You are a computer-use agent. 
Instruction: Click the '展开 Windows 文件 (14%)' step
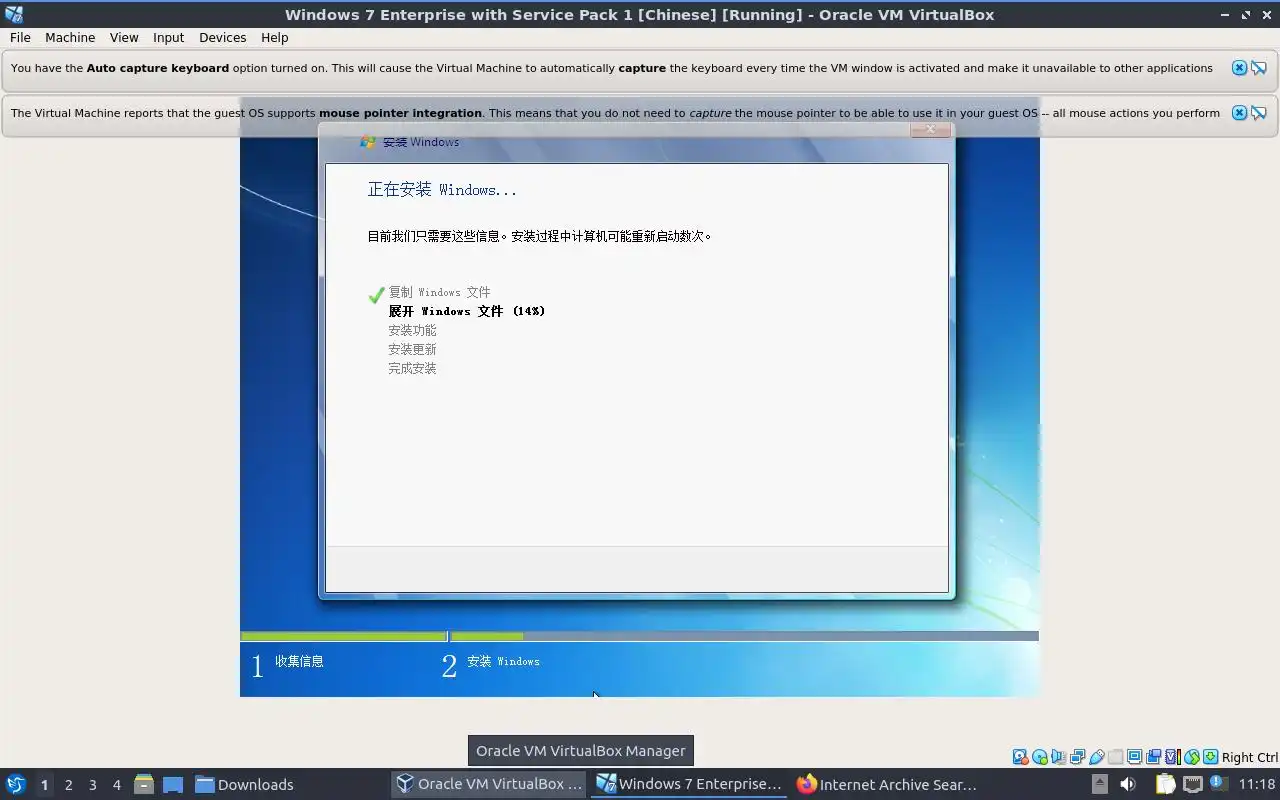click(467, 311)
